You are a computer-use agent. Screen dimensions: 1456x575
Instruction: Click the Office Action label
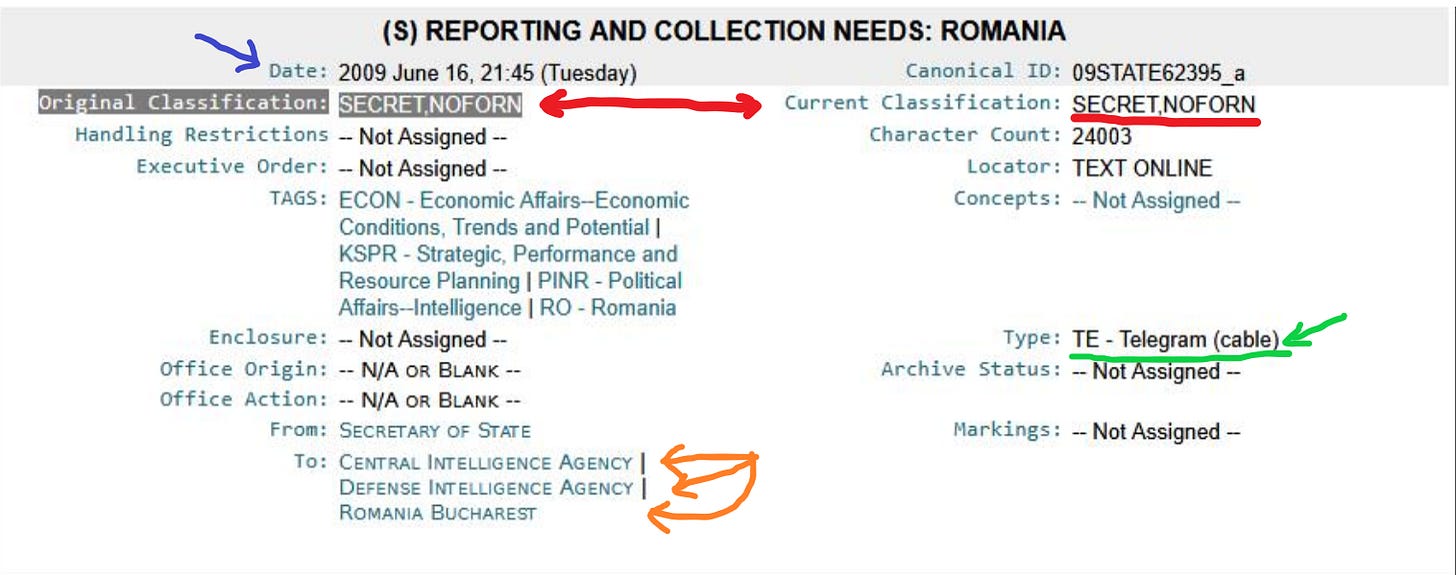click(244, 398)
